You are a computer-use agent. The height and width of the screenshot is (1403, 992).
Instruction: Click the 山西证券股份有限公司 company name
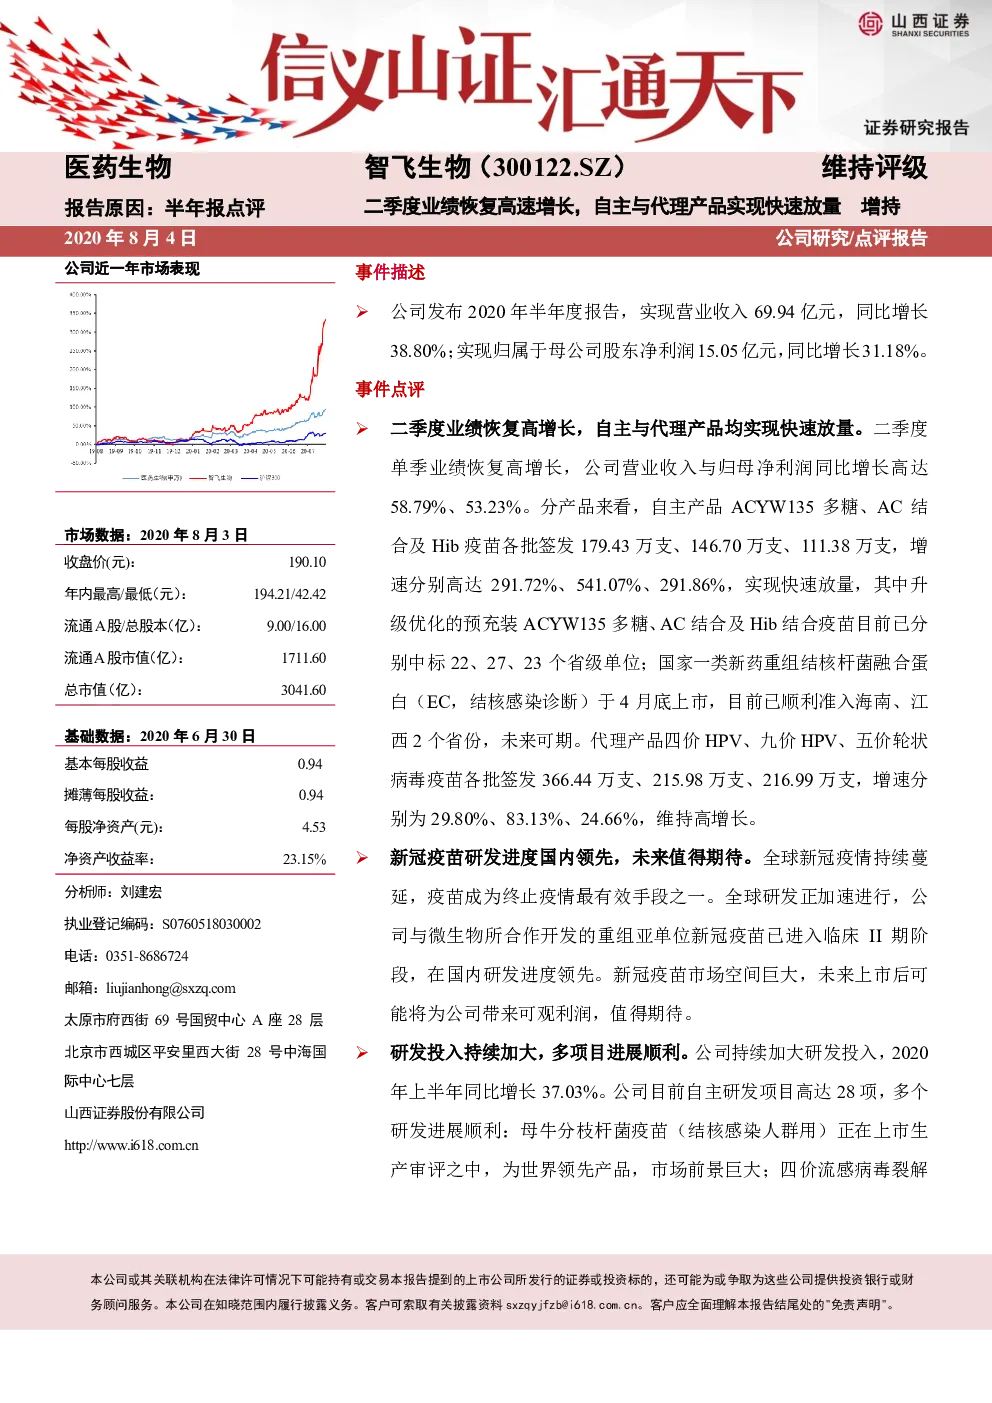(135, 1113)
